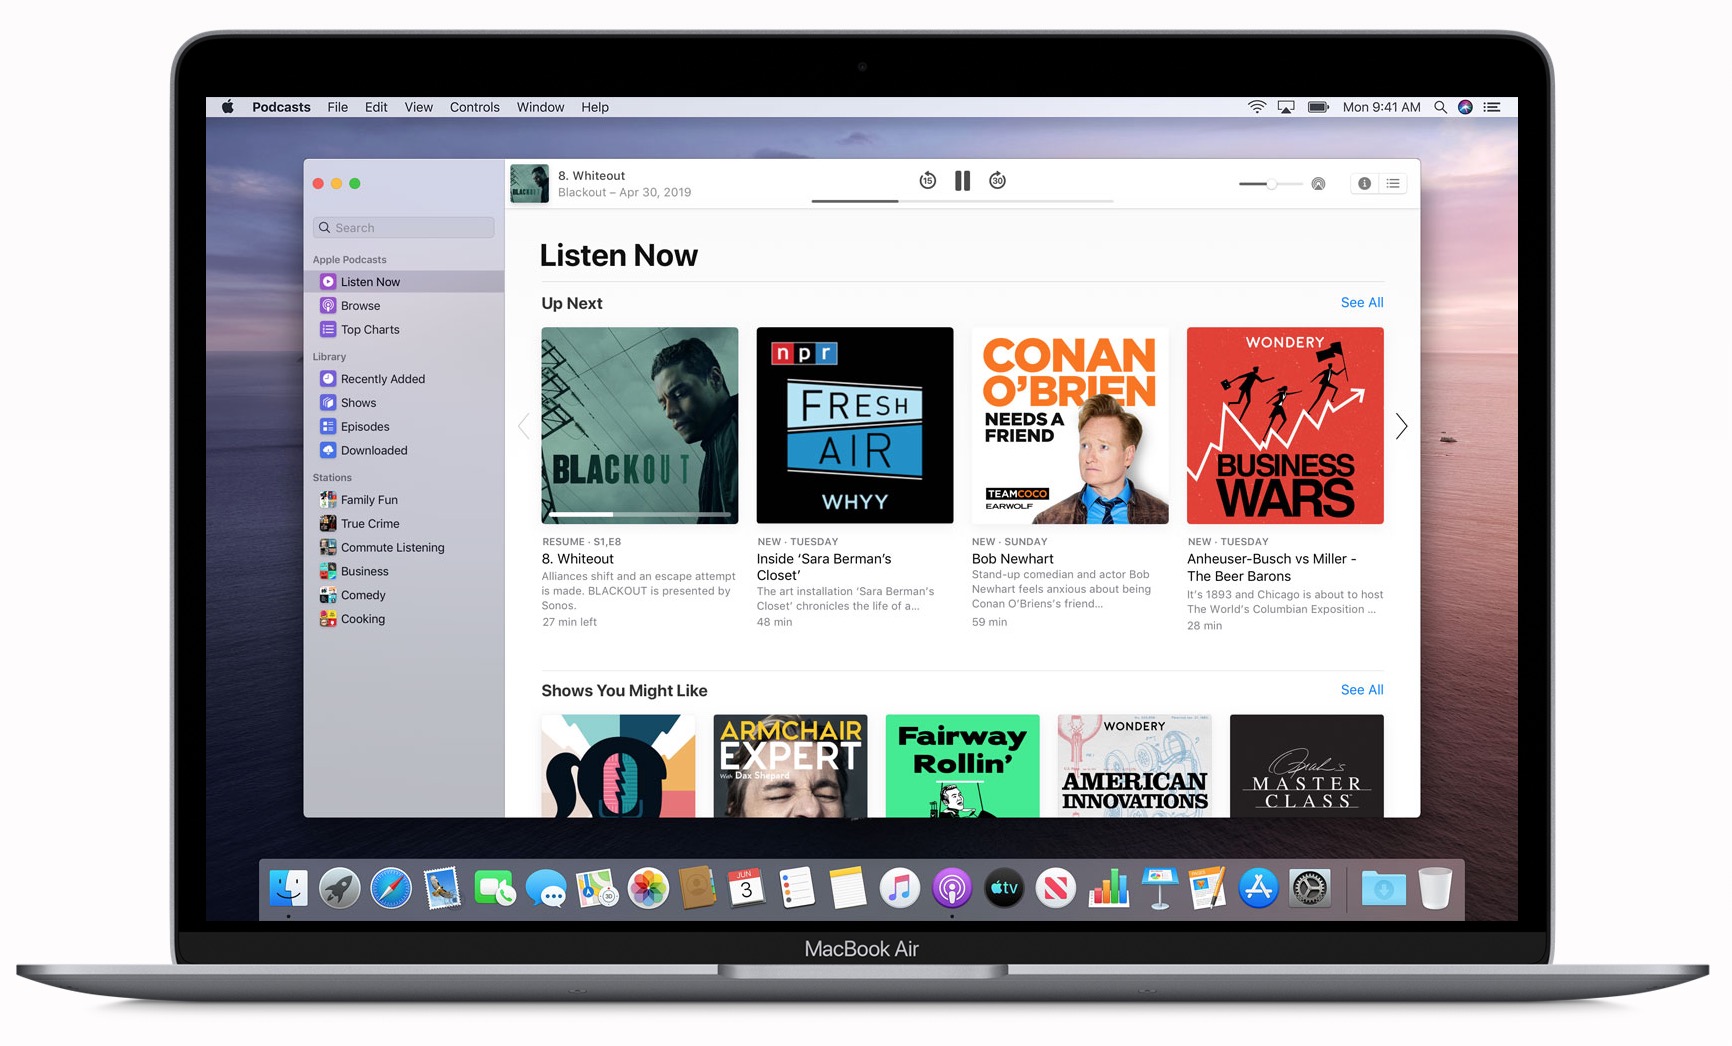Screen dimensions: 1732x1046
Task: Select the Blackout artwork thumbnail
Action: point(640,425)
